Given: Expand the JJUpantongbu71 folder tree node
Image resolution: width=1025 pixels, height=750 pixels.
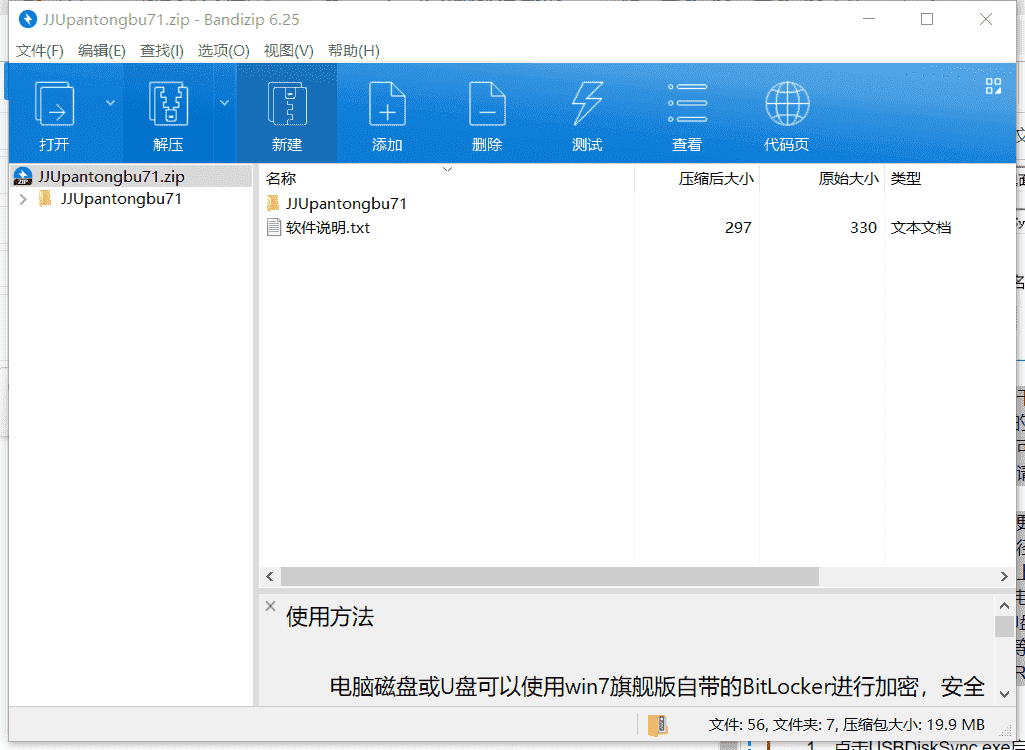Looking at the screenshot, I should [24, 199].
